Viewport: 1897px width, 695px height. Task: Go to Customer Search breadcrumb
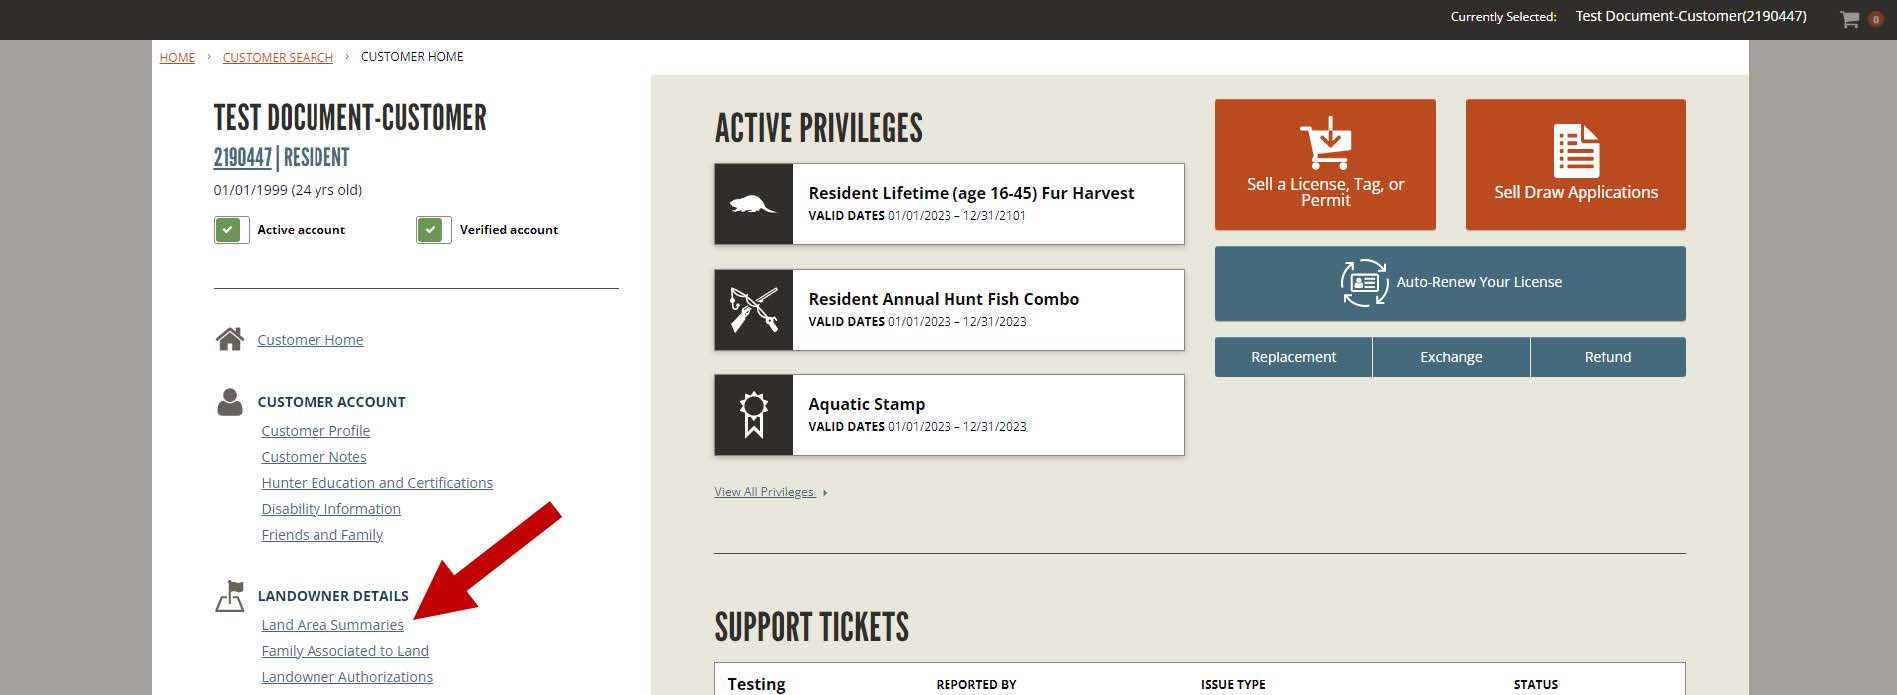coord(278,57)
